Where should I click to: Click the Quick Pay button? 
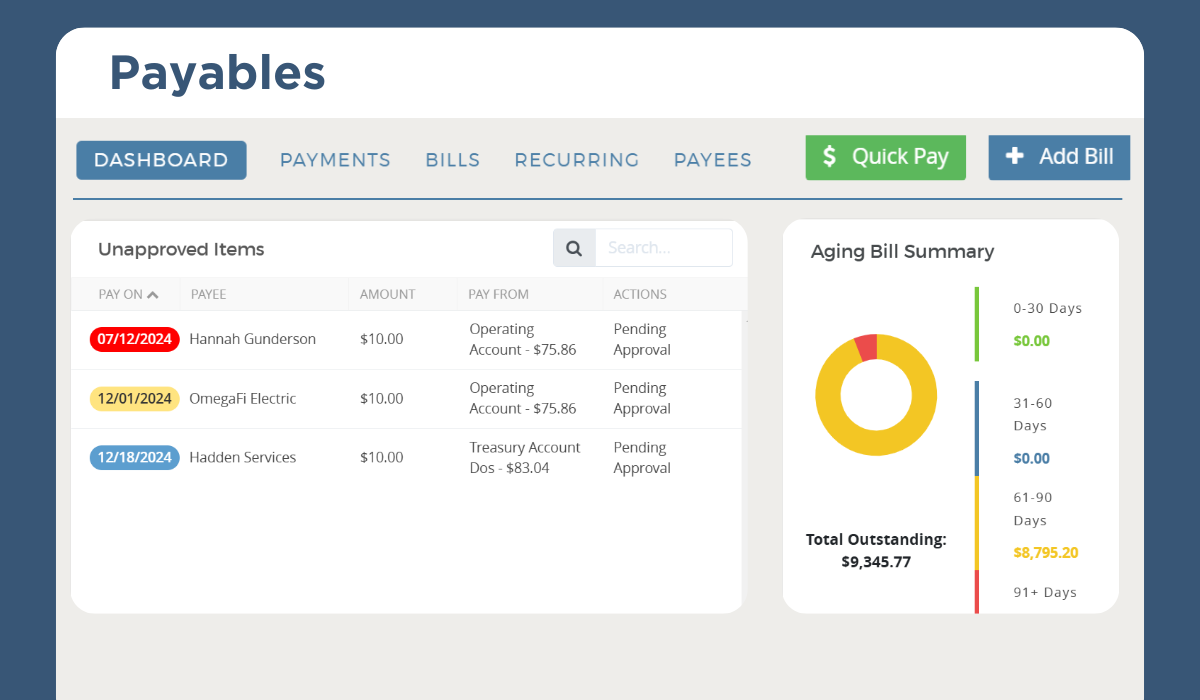point(885,157)
